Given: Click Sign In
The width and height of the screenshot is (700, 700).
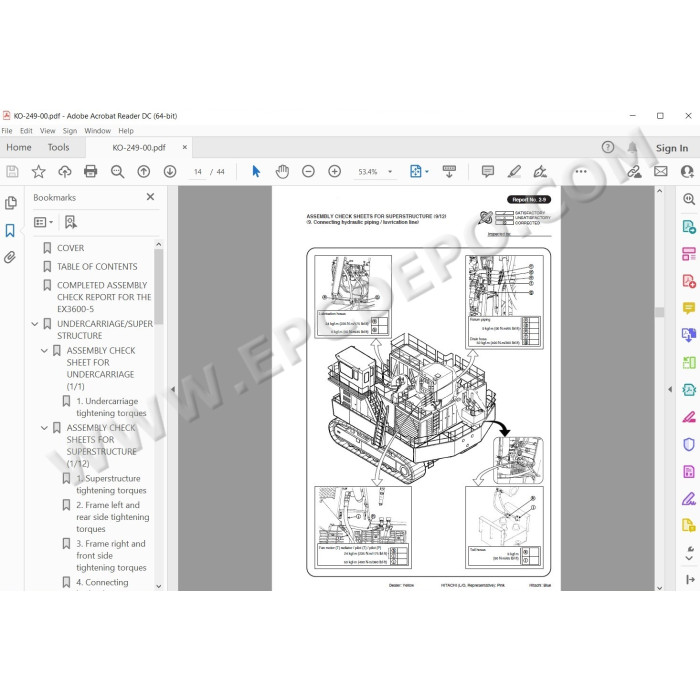Looking at the screenshot, I should [671, 148].
